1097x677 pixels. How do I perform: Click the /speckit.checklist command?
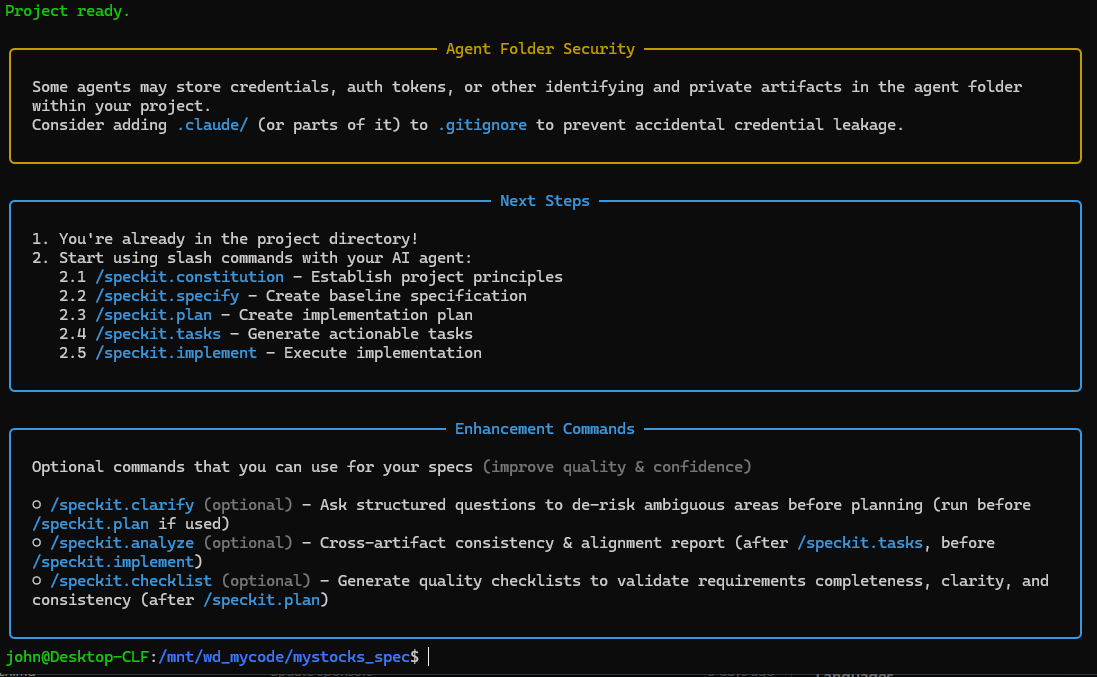131,581
